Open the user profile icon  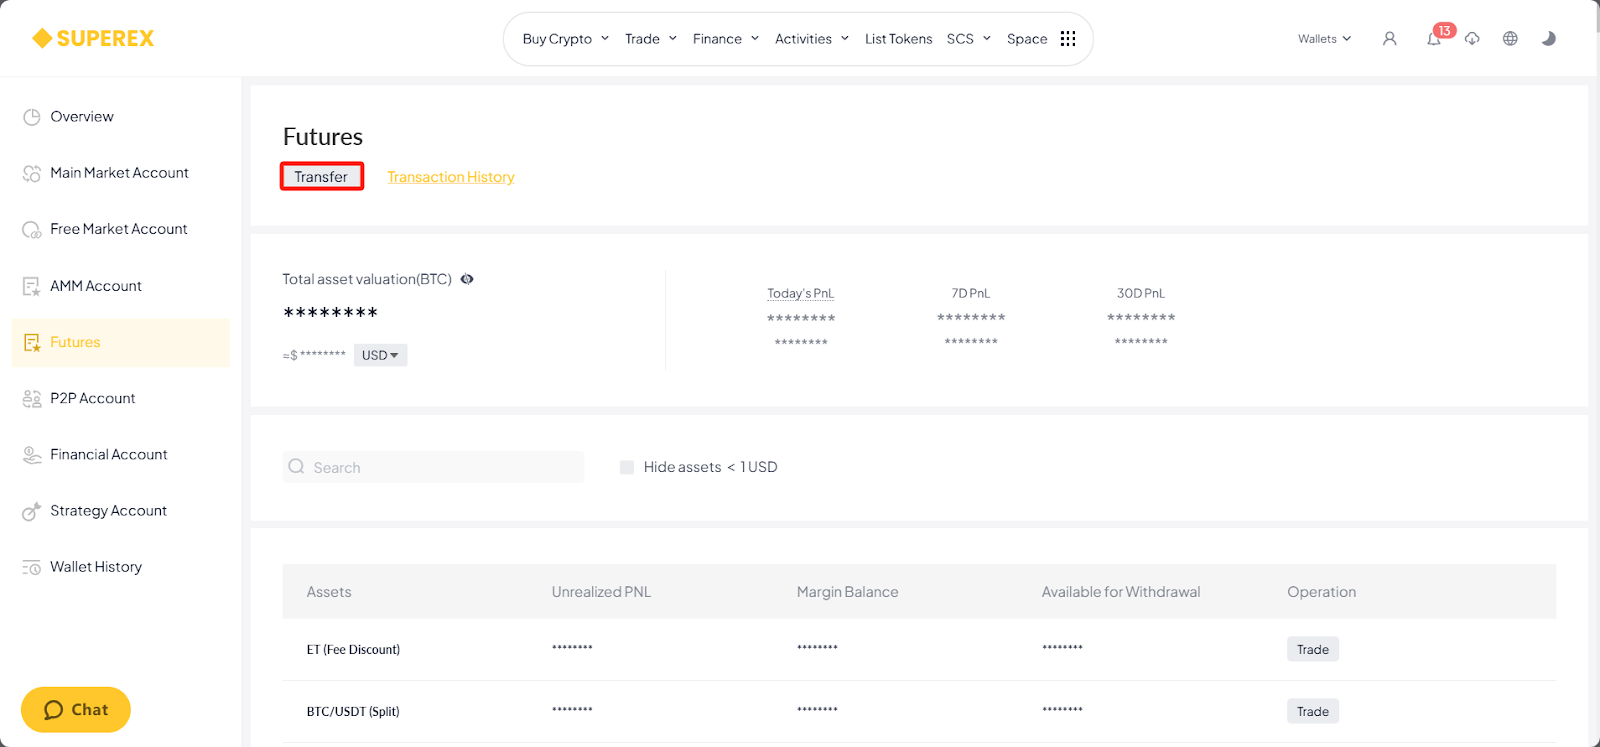click(1389, 38)
